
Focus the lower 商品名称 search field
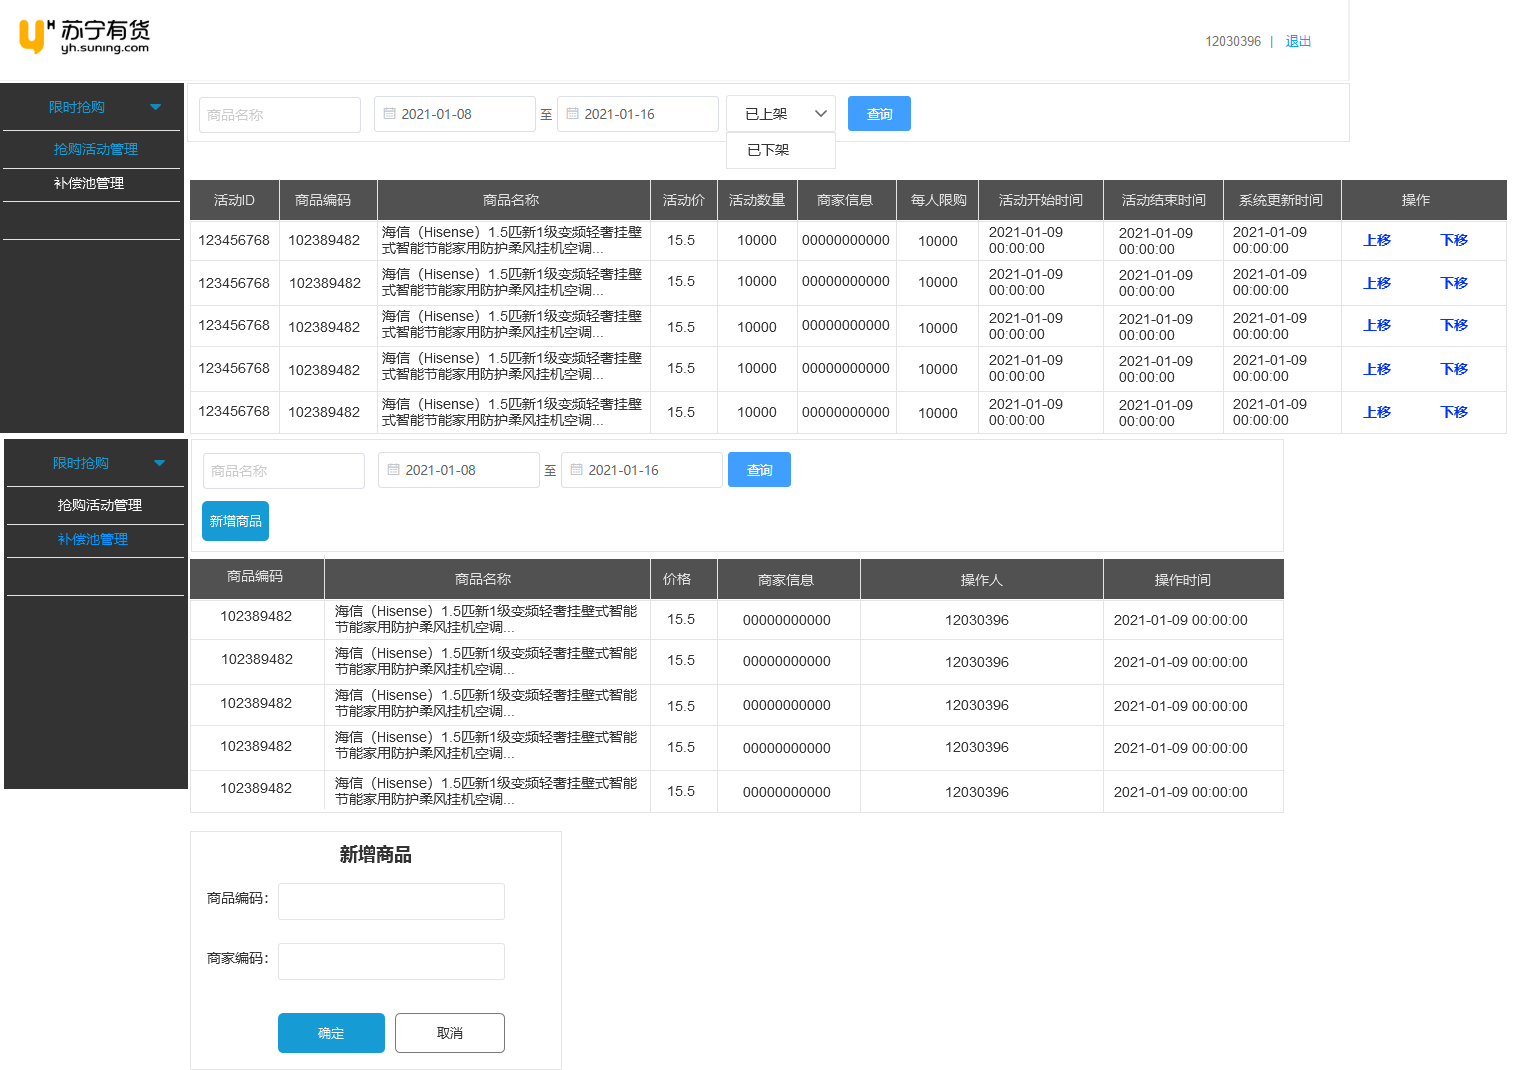pyautogui.click(x=284, y=471)
